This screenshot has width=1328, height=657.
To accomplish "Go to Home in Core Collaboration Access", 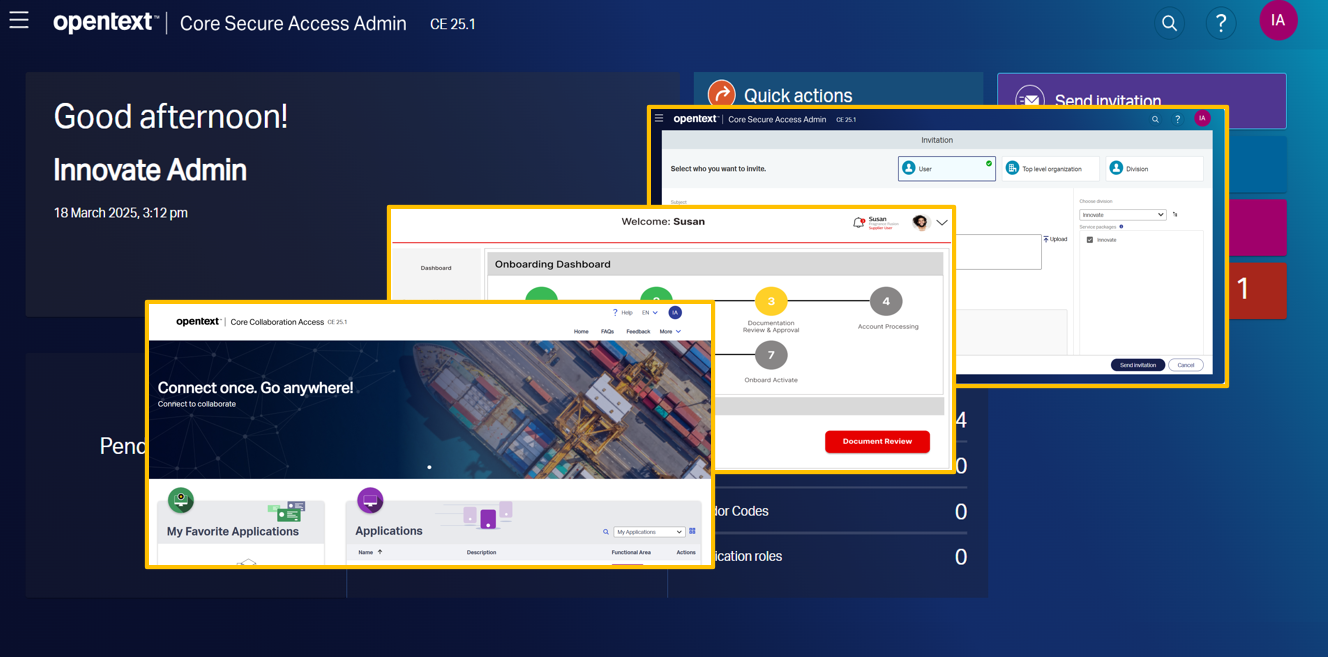I will (581, 332).
